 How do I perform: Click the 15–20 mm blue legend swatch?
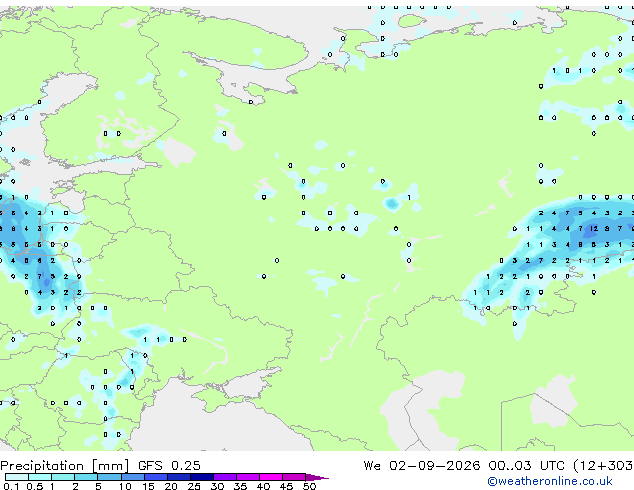156,477
